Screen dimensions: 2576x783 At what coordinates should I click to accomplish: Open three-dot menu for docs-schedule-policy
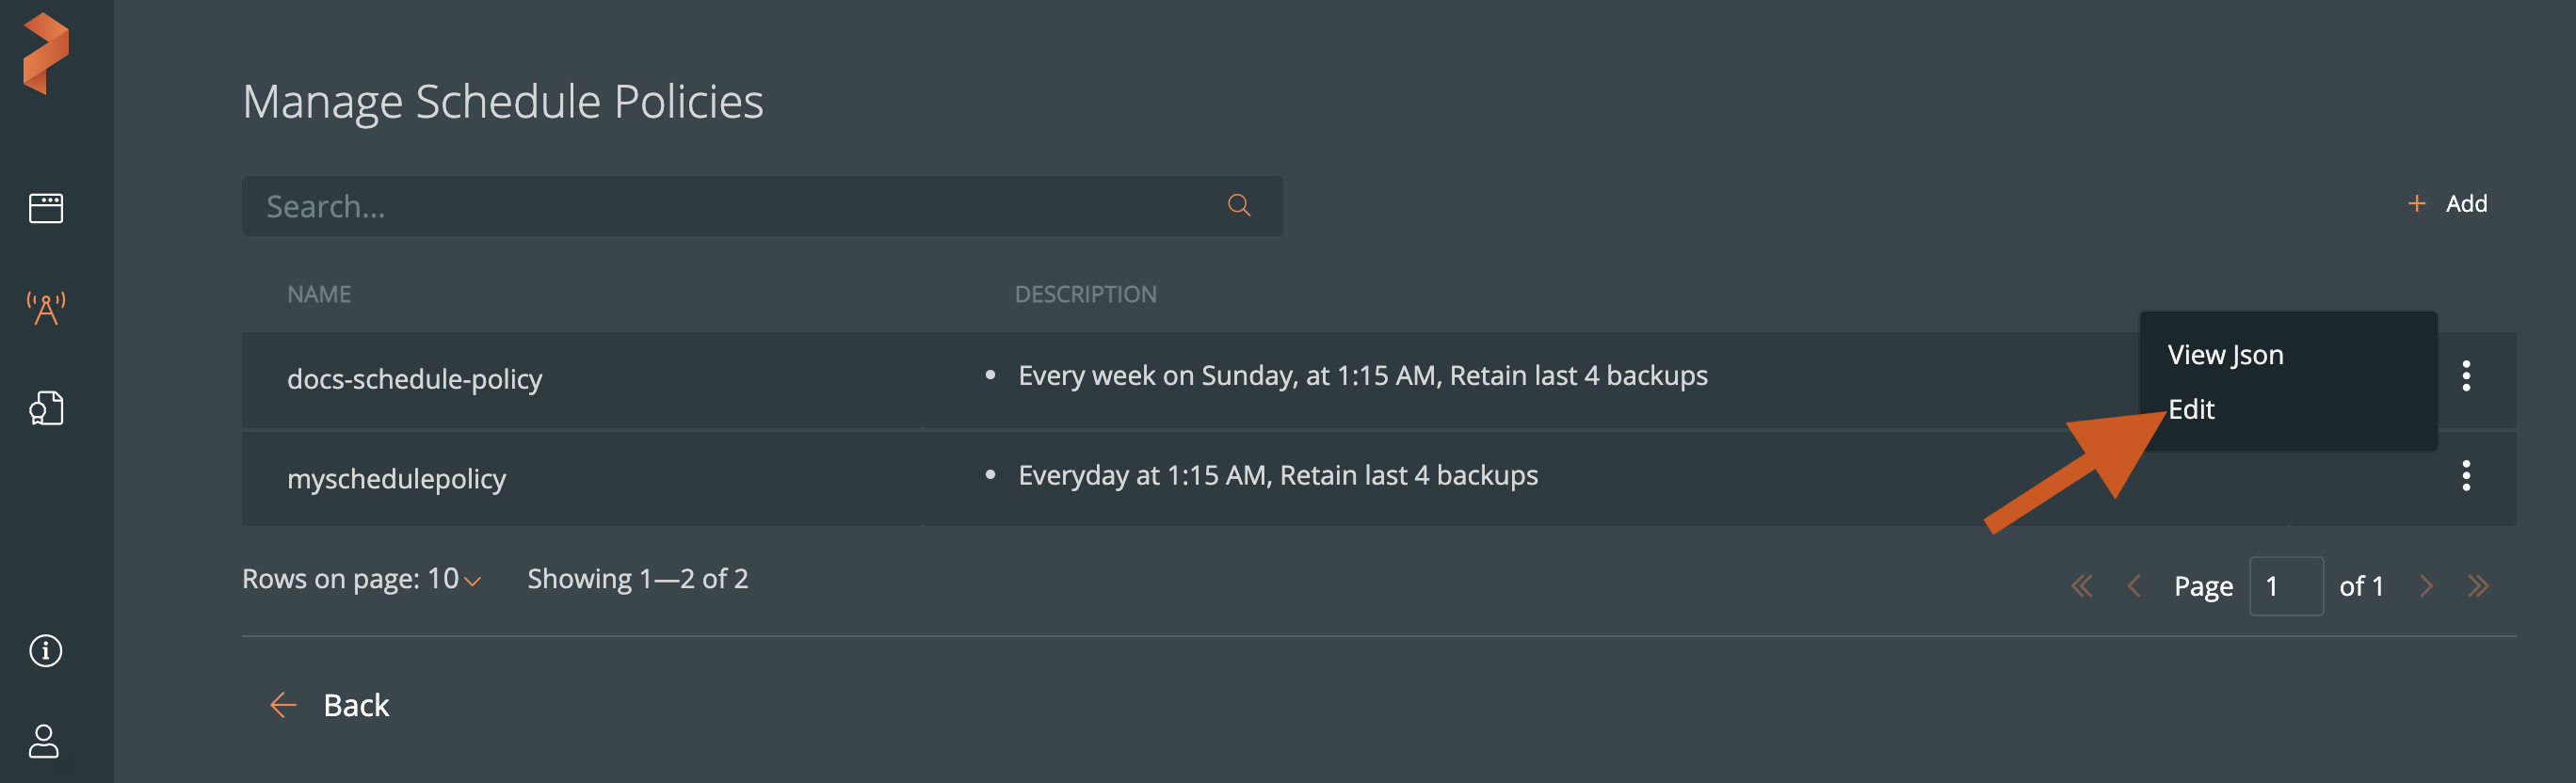point(2466,376)
